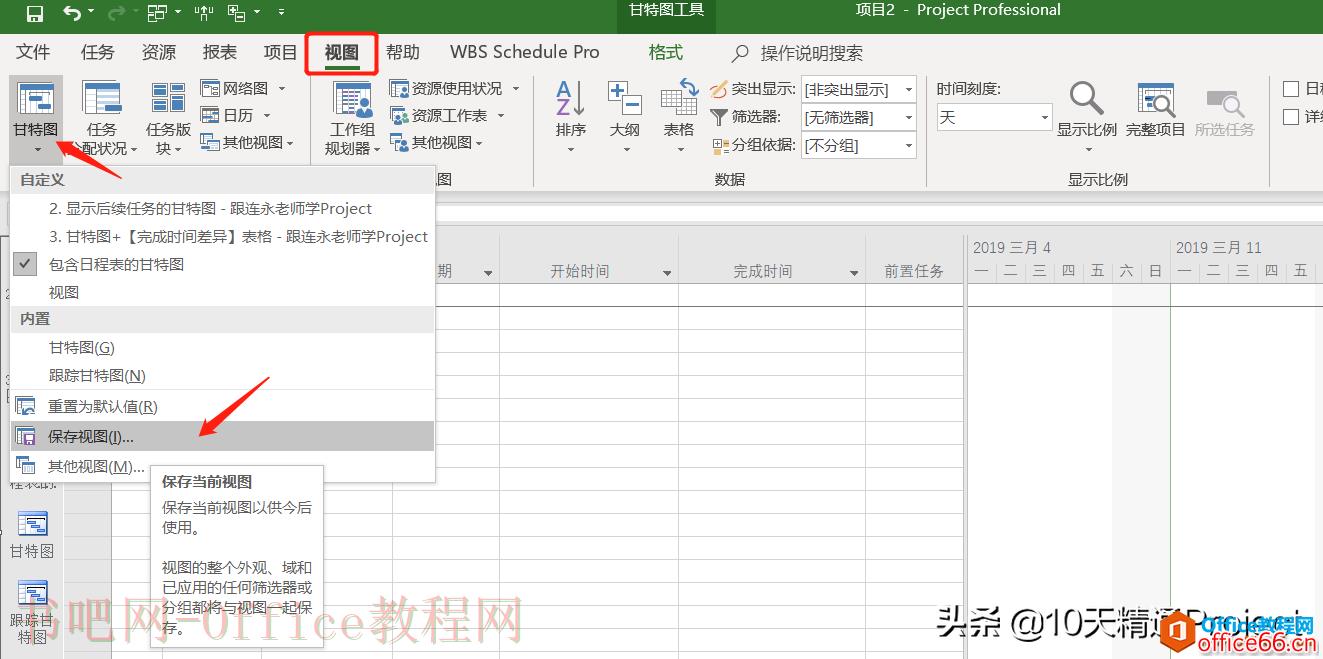Choose 其他视图(M)... menu item

(223, 466)
